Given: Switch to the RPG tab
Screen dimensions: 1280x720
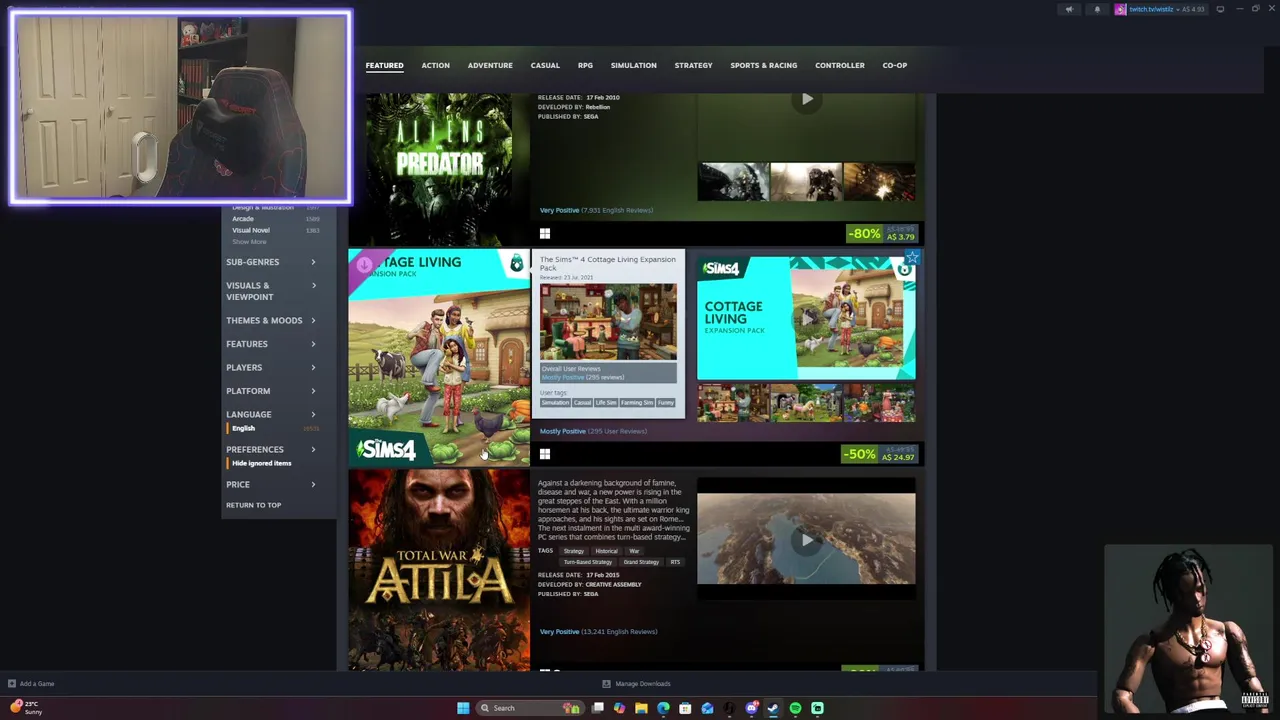Looking at the screenshot, I should click(585, 65).
